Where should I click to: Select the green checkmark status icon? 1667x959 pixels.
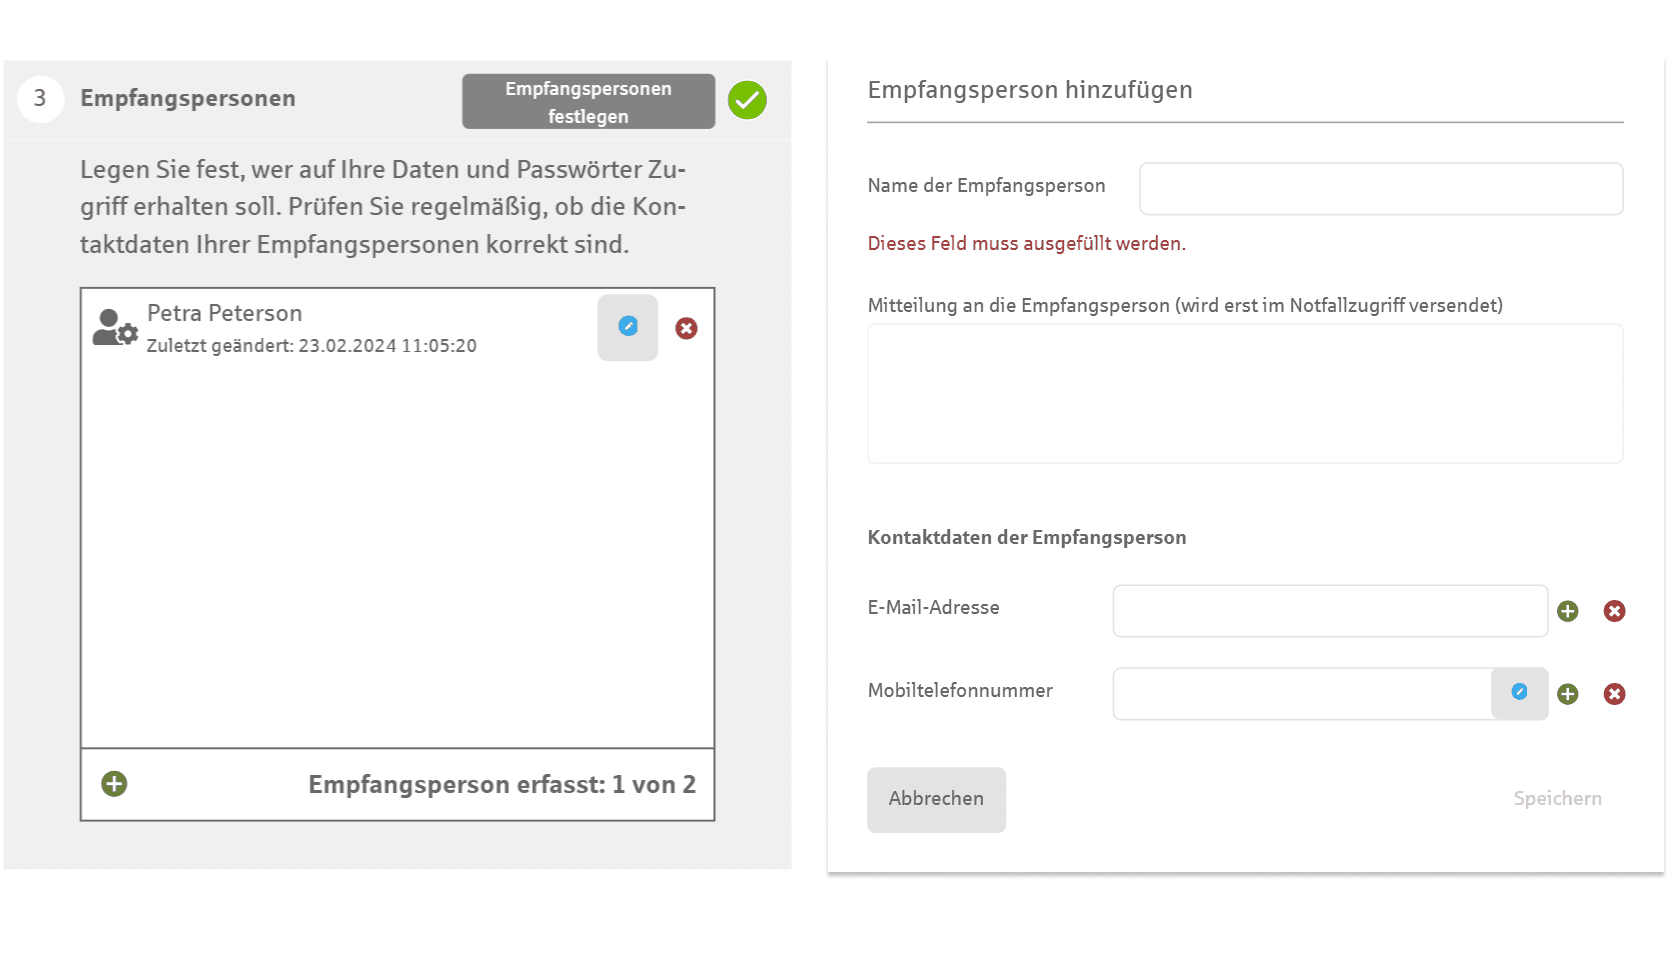(x=747, y=100)
